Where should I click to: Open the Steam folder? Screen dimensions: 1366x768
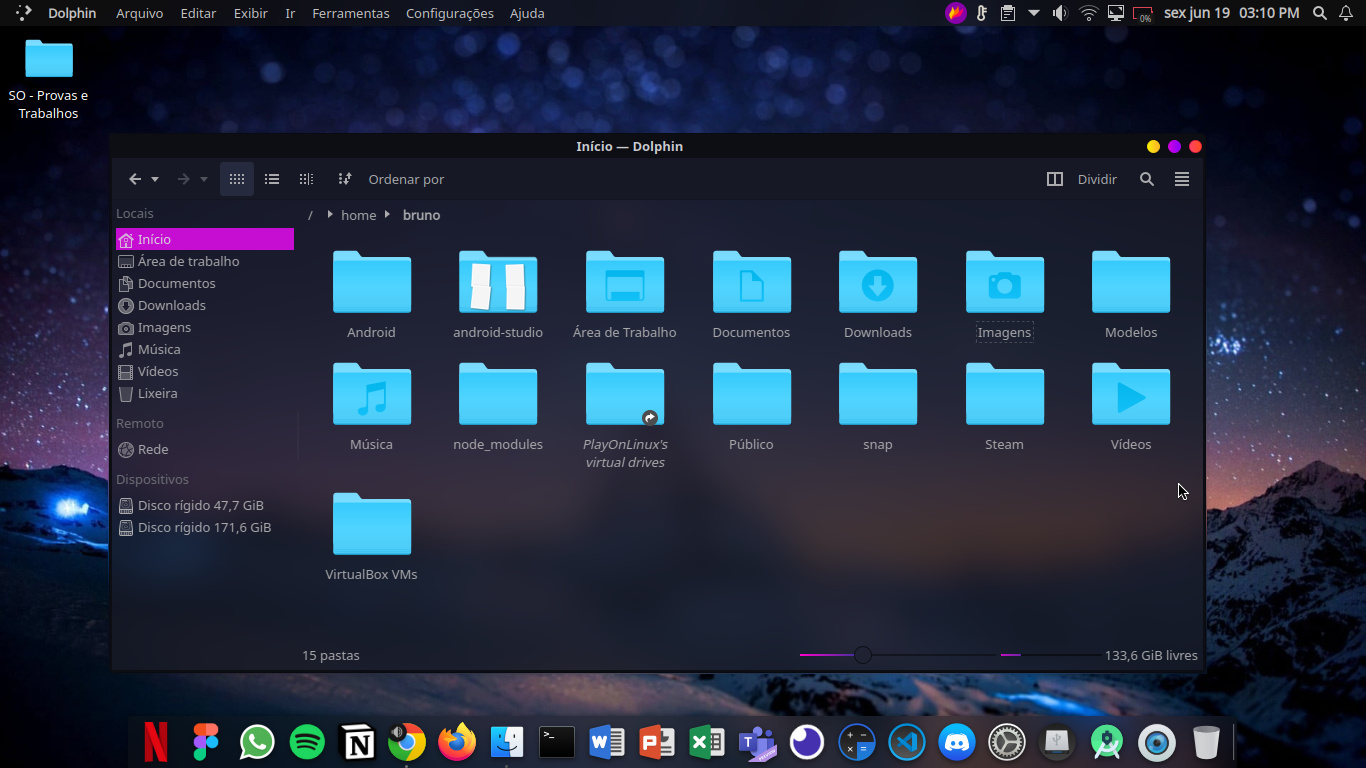tap(1004, 395)
